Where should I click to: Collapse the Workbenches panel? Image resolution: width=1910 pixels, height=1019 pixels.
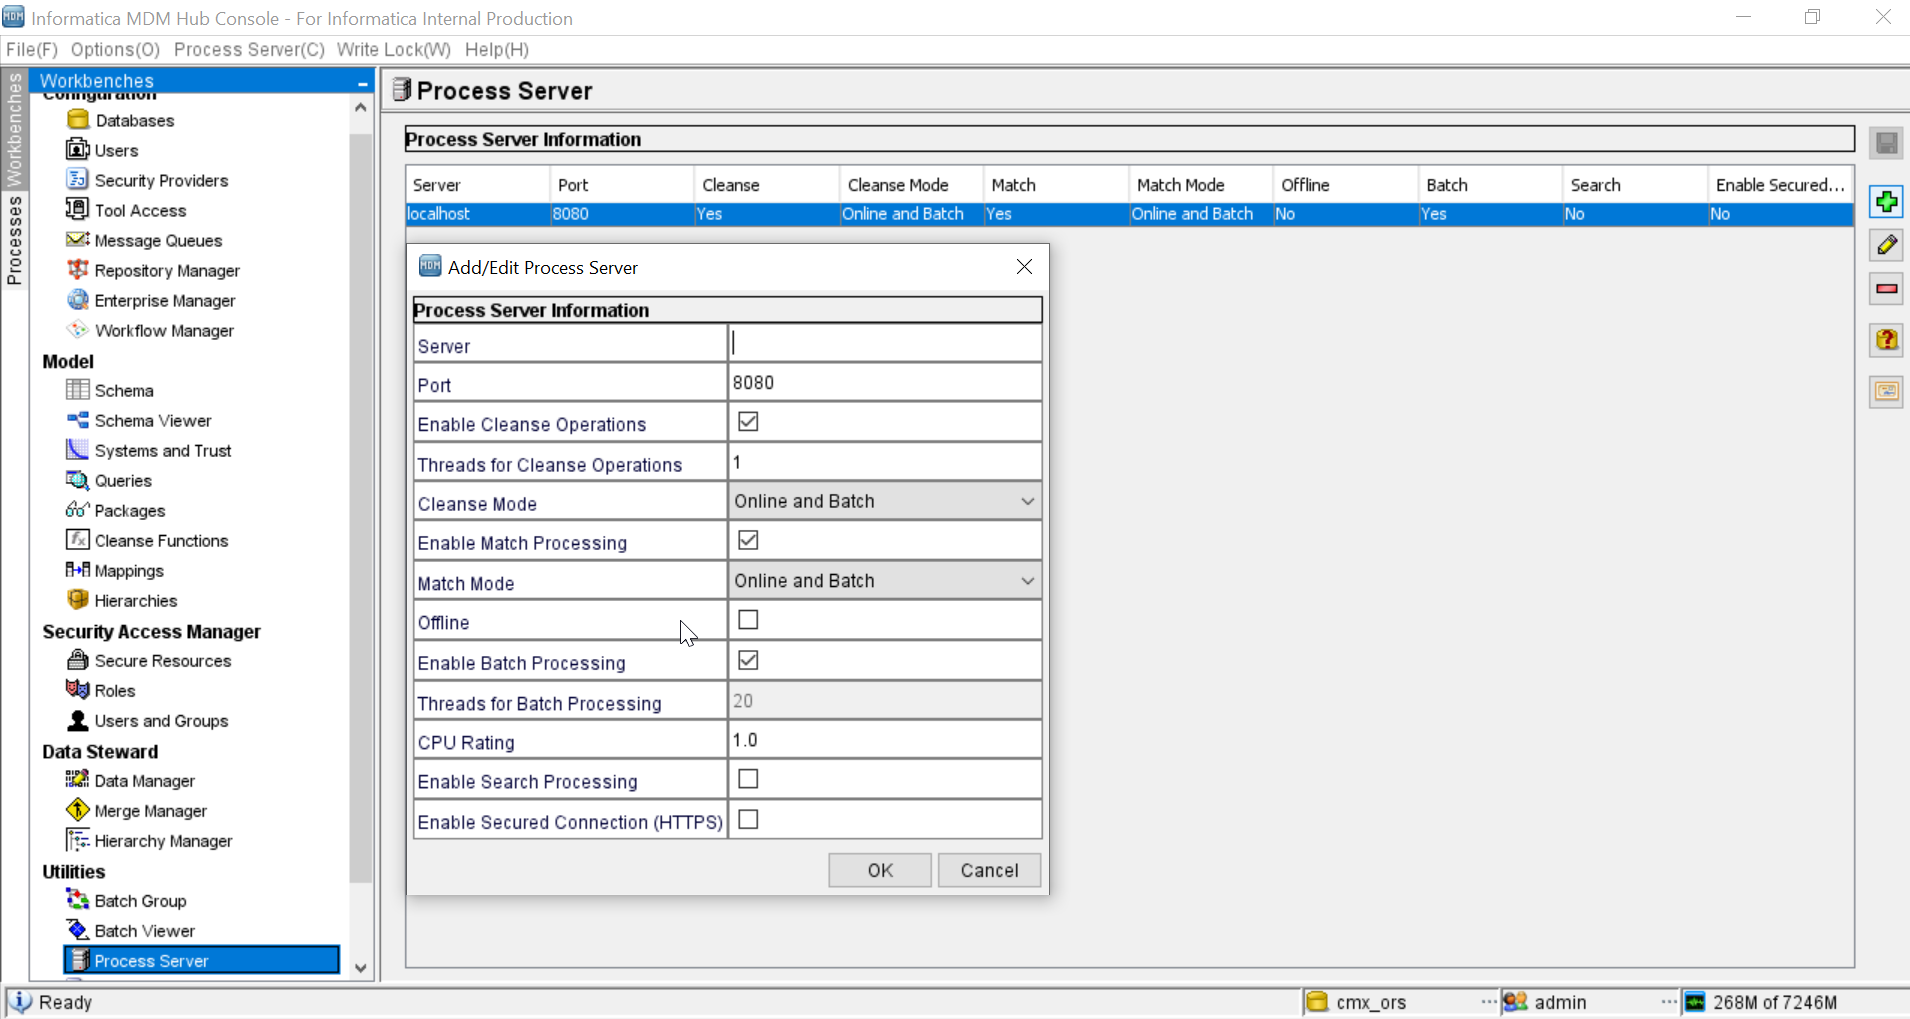tap(362, 82)
